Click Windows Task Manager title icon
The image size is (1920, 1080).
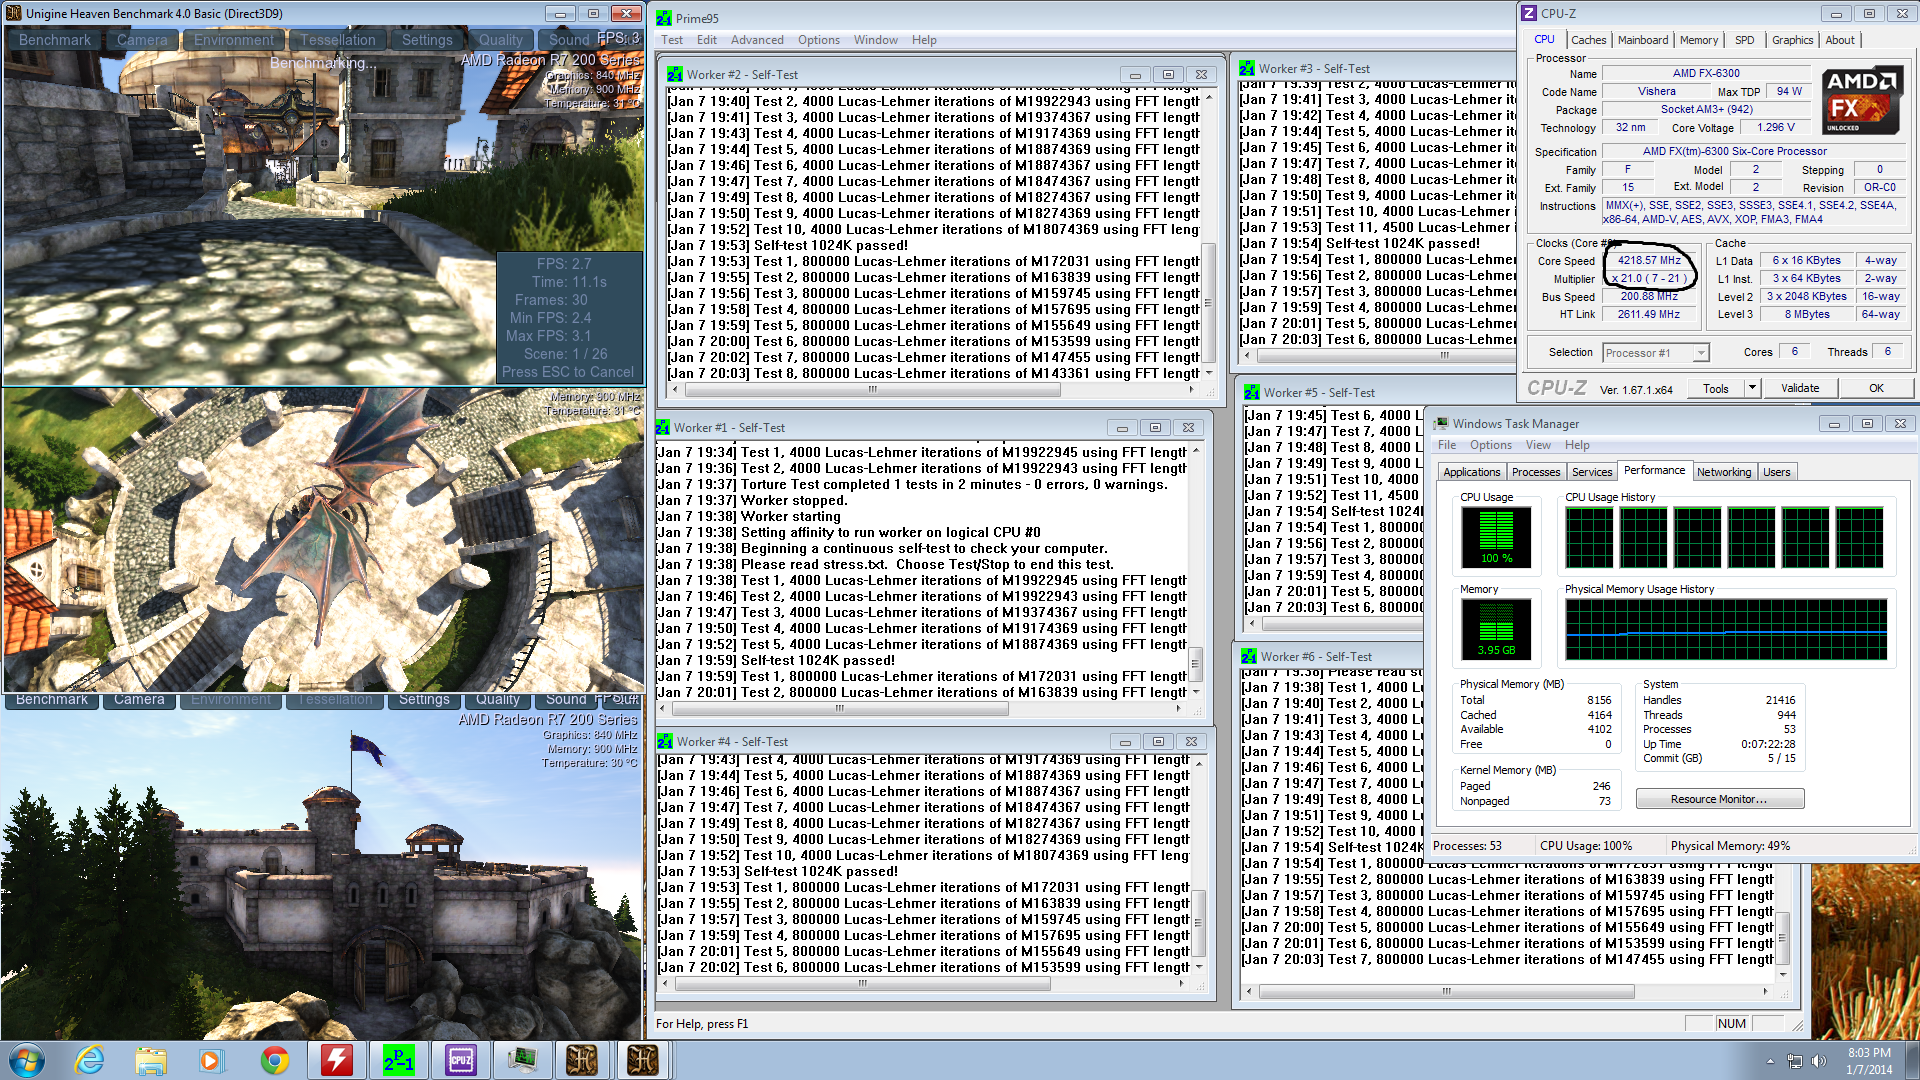1441,423
